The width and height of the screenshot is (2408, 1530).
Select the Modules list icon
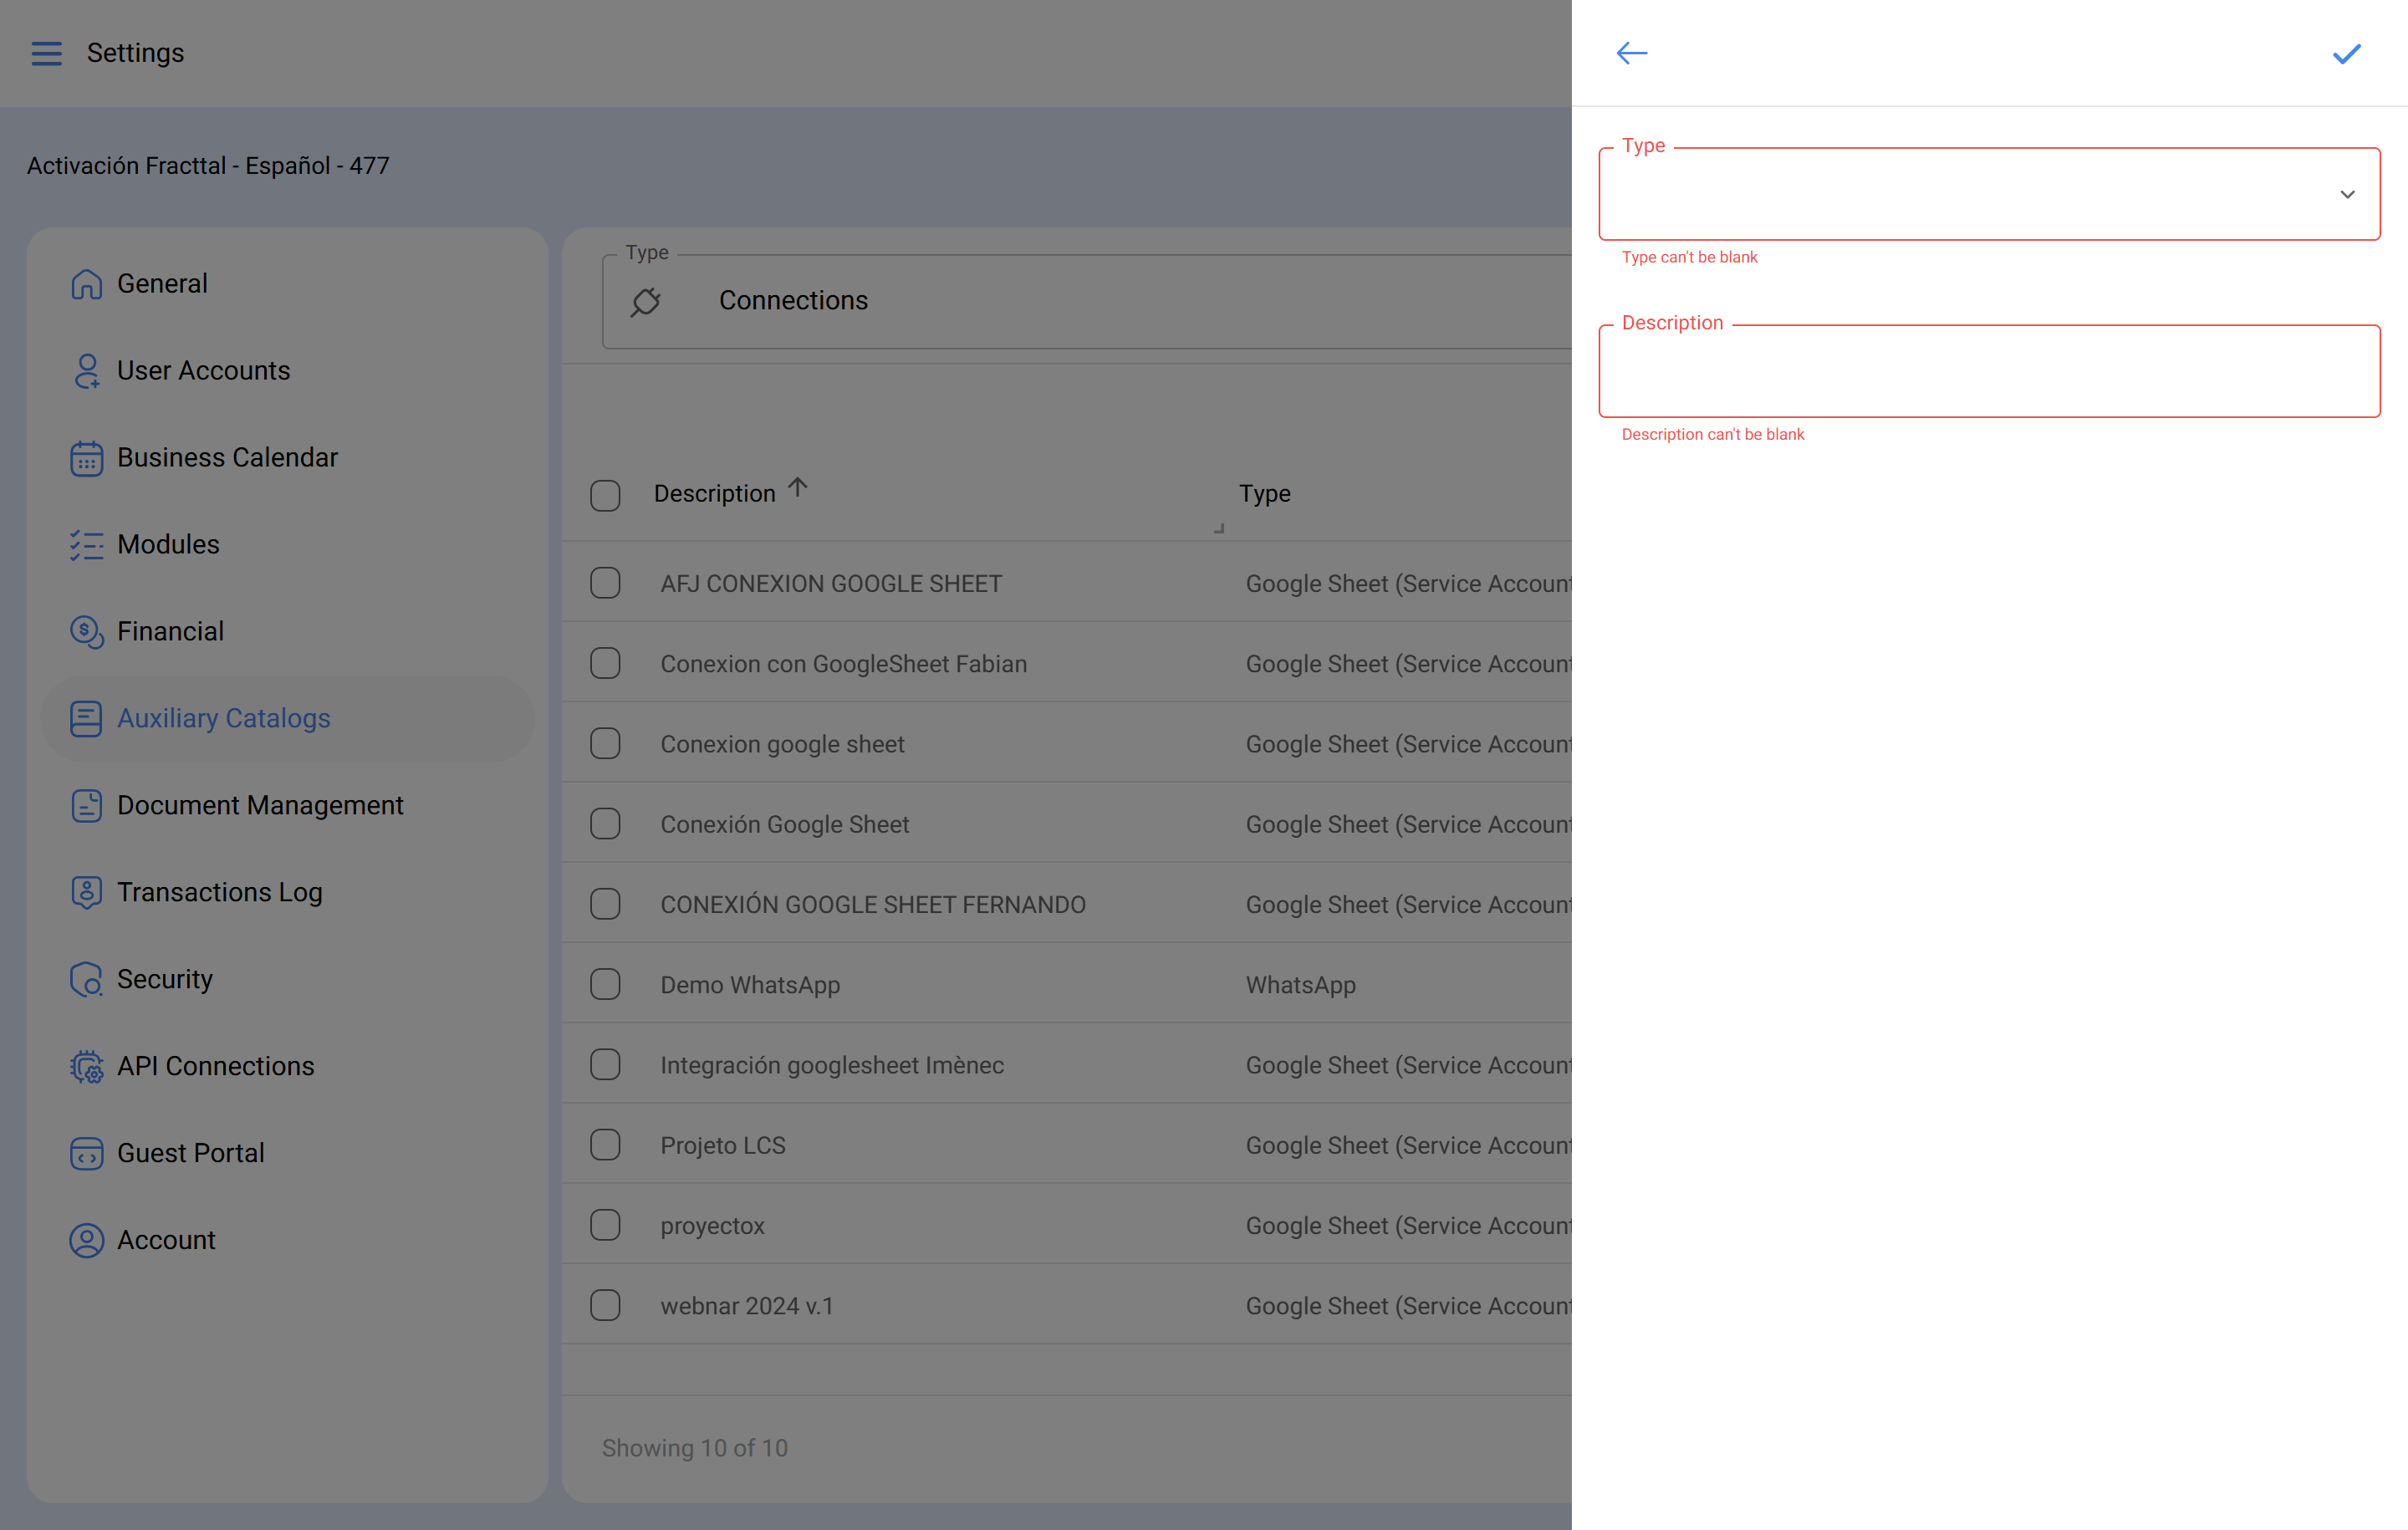pyautogui.click(x=87, y=544)
